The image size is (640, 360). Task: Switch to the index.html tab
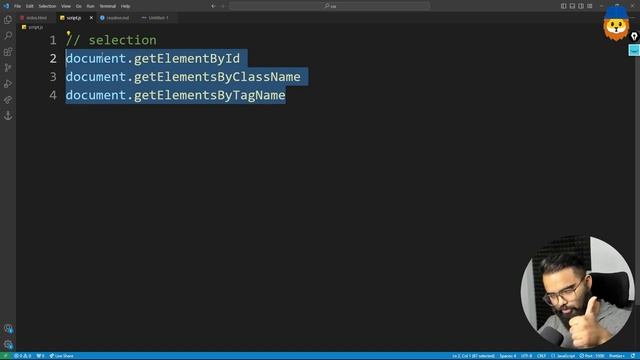click(x=36, y=18)
